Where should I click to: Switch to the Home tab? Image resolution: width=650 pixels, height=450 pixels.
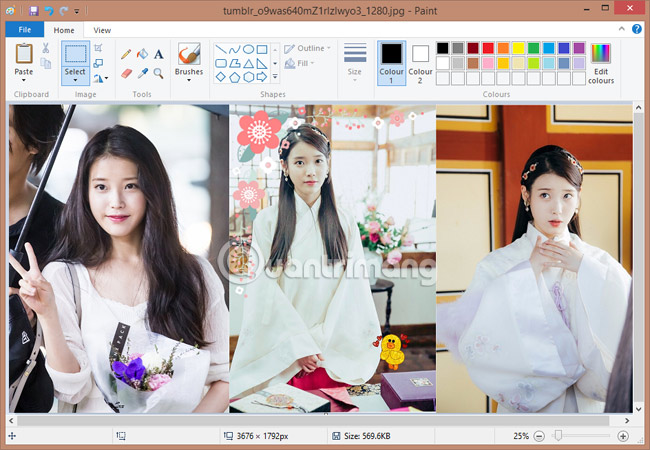click(x=64, y=30)
